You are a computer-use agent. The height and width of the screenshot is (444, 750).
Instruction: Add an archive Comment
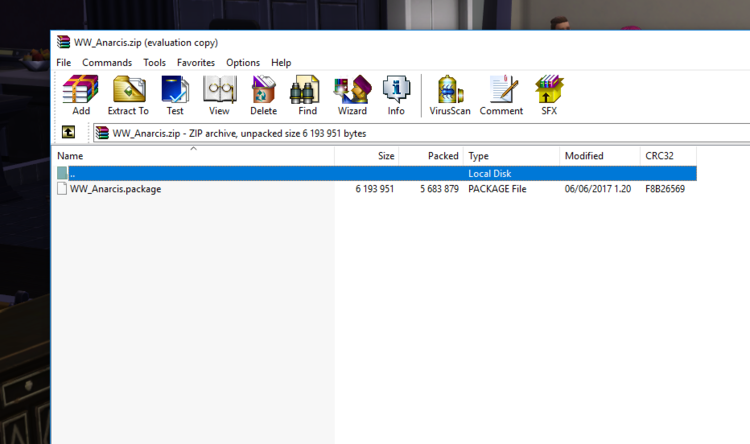coord(501,95)
